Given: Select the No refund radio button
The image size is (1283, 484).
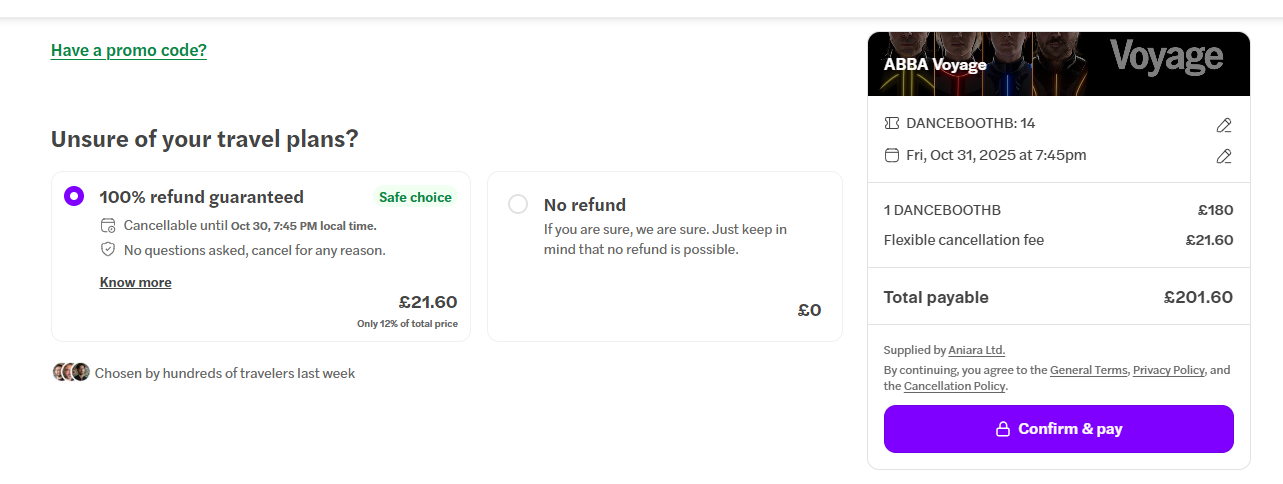Looking at the screenshot, I should 518,204.
